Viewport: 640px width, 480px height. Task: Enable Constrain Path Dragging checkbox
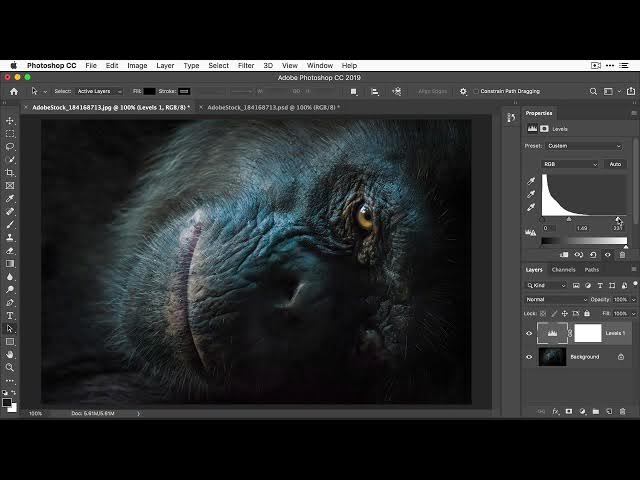[477, 91]
